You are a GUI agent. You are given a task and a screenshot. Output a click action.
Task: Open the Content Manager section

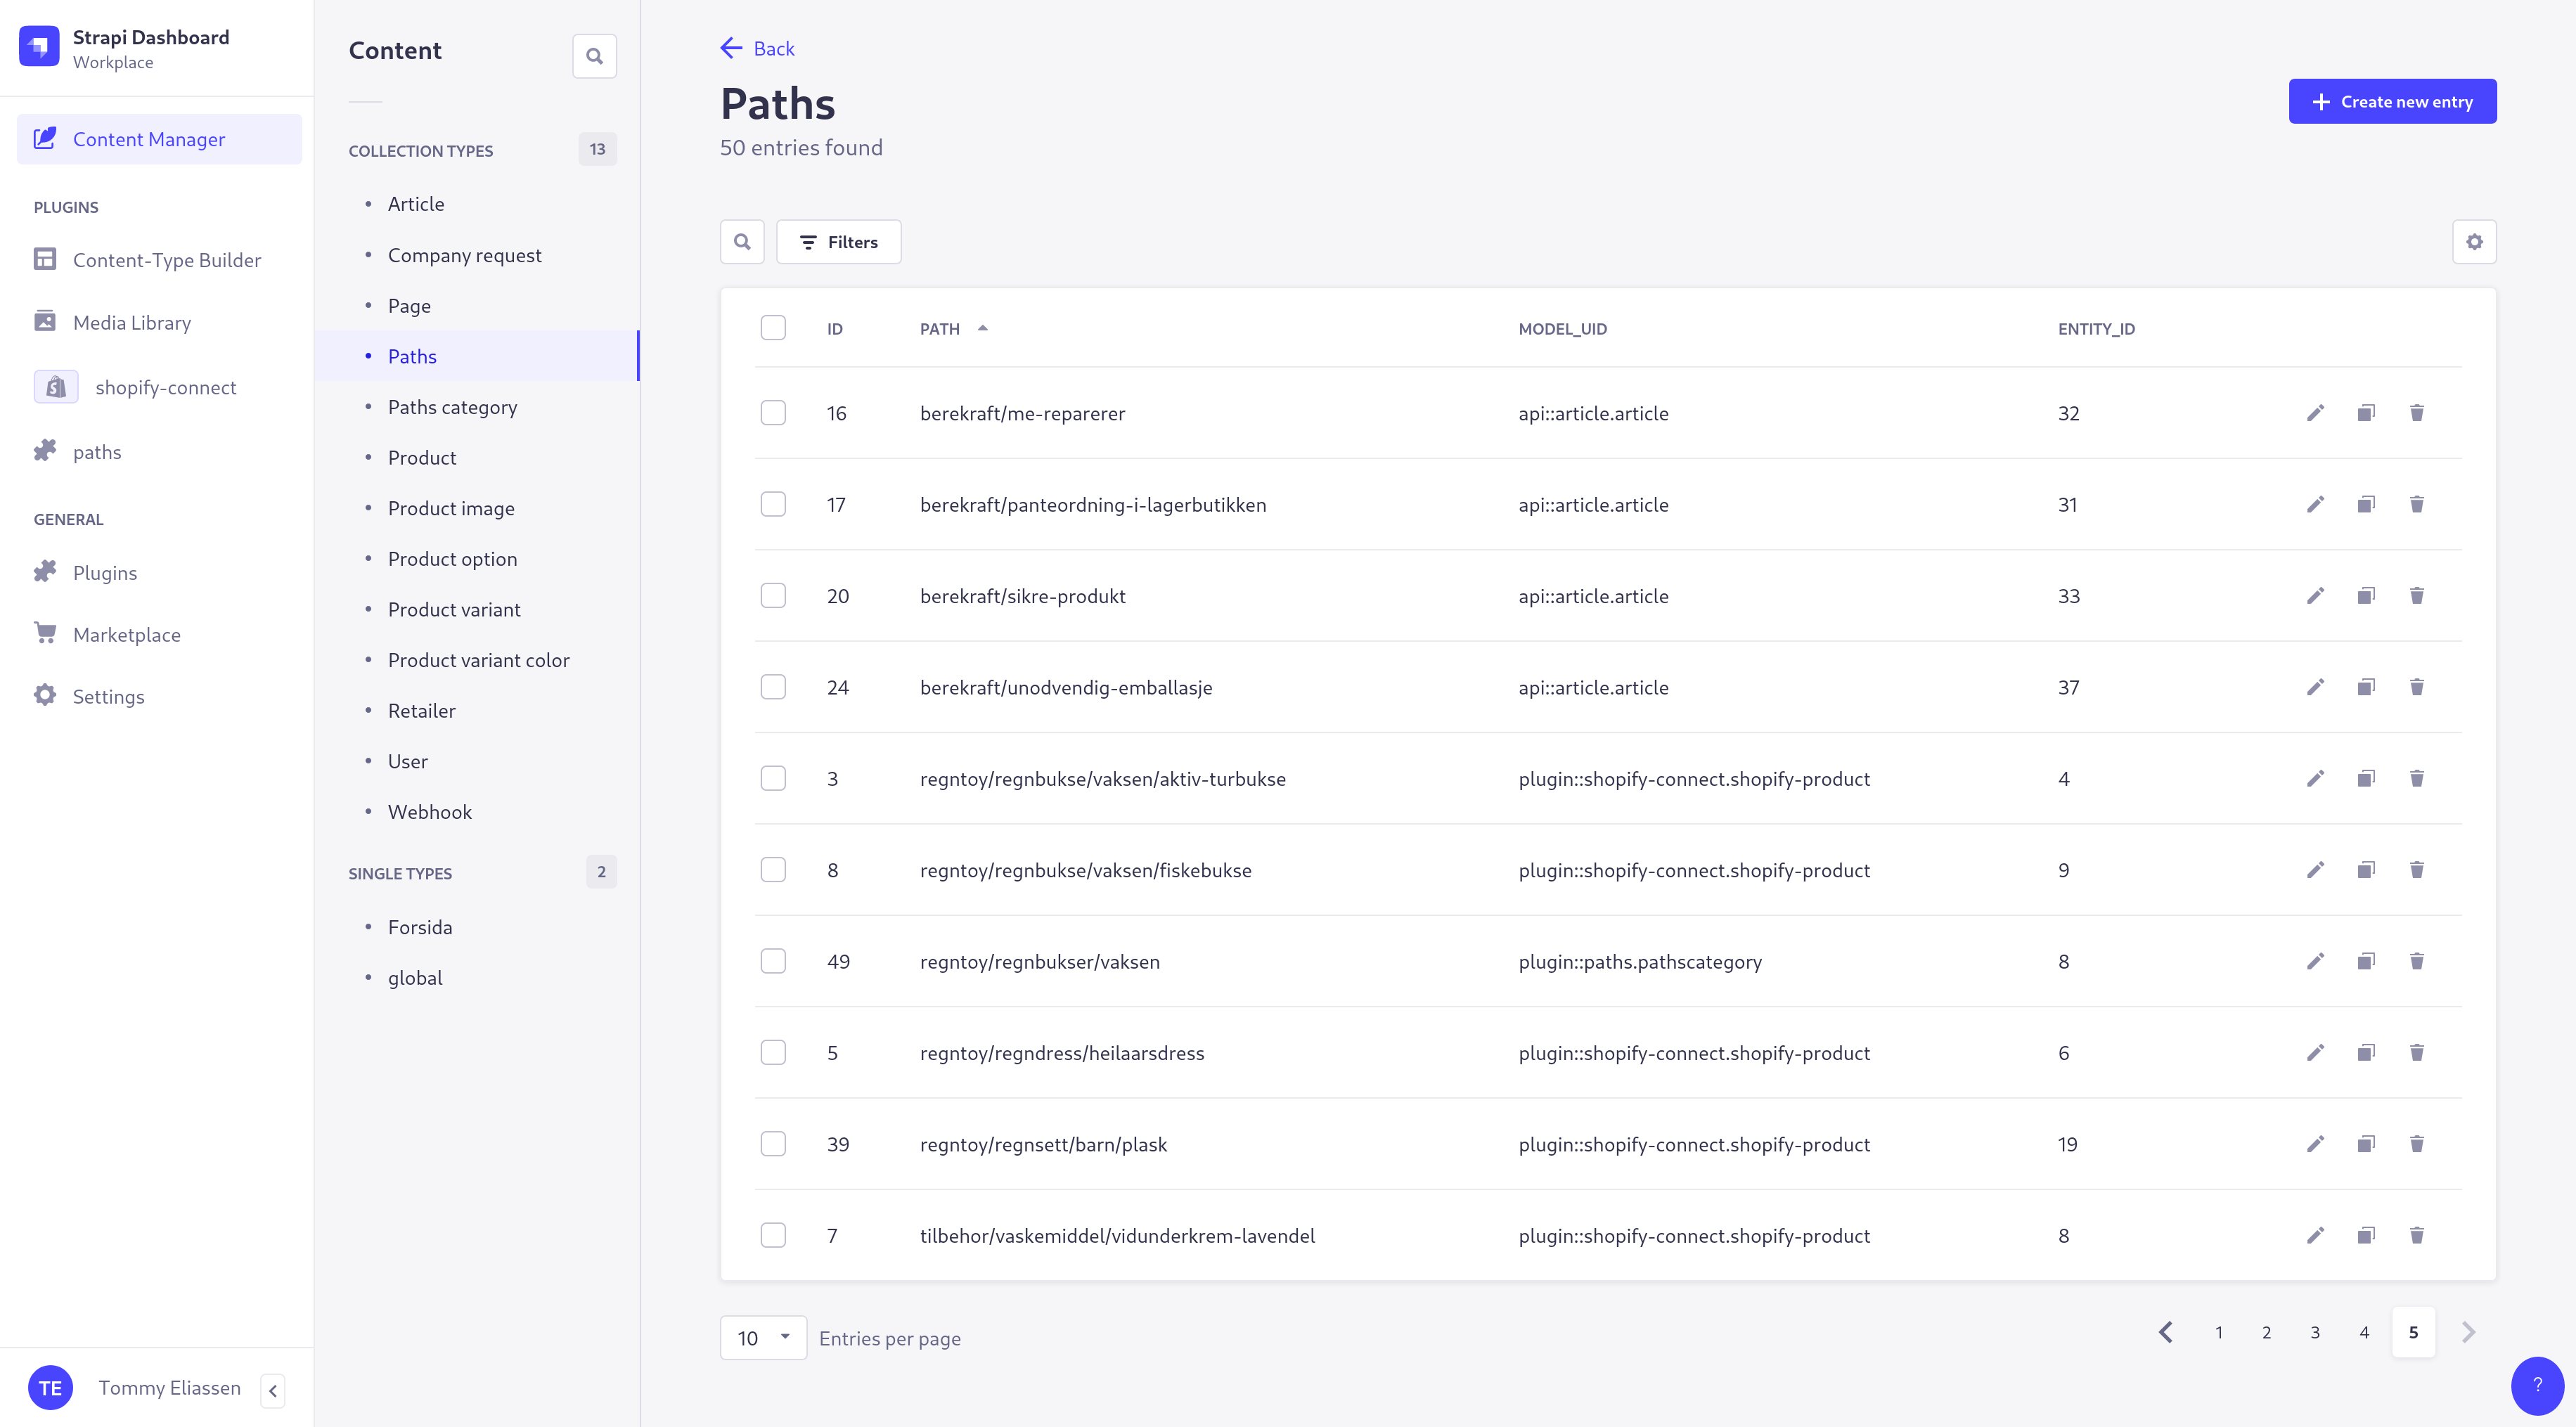coord(148,139)
